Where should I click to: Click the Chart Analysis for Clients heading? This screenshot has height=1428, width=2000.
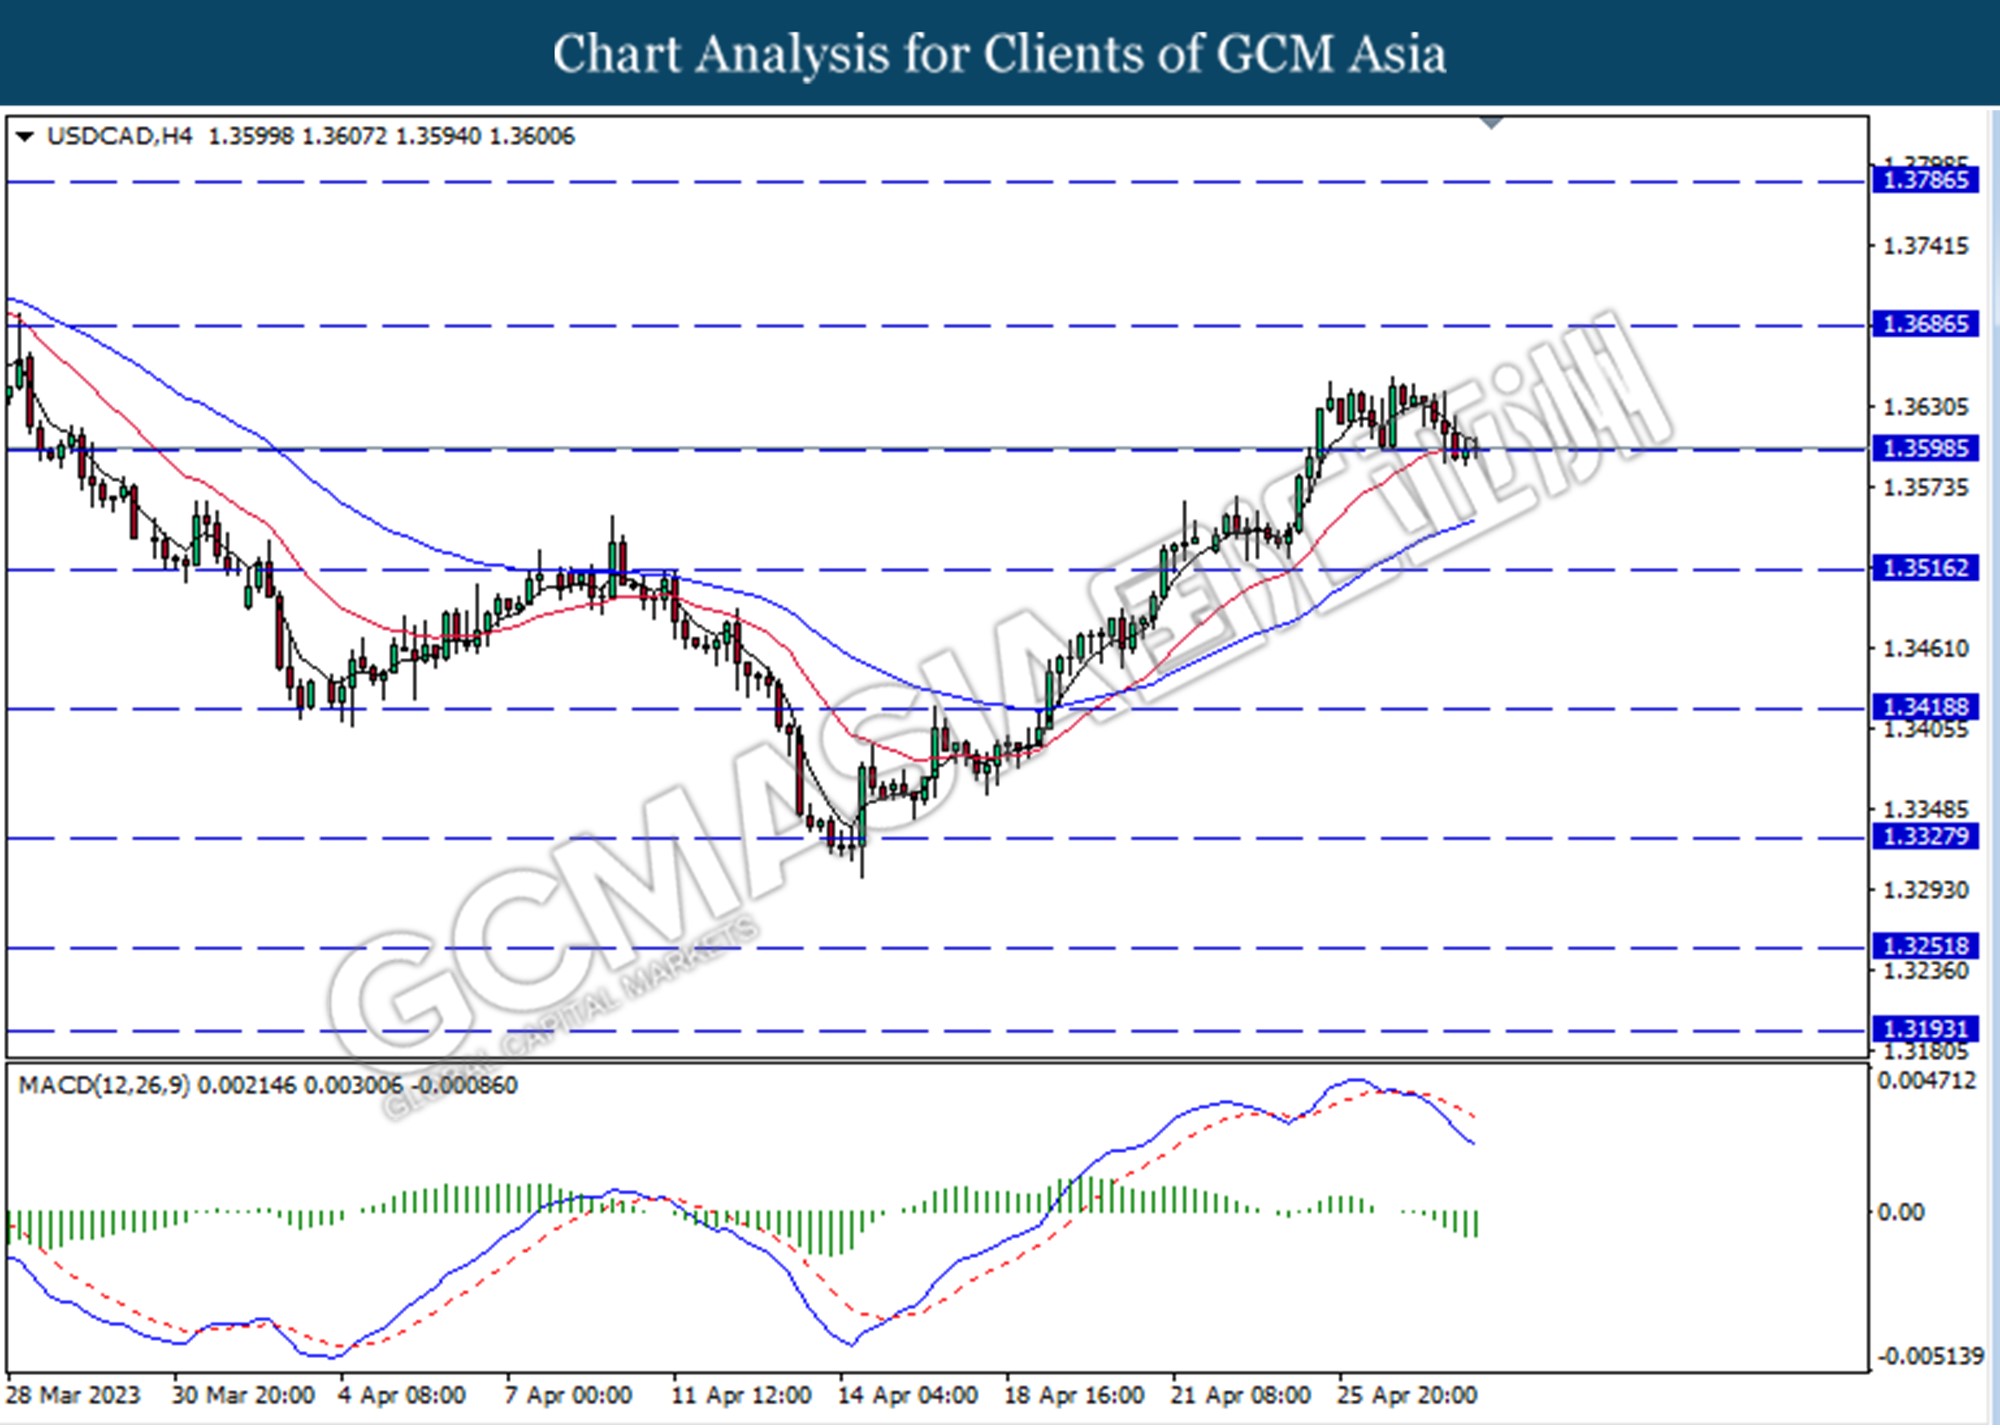[999, 54]
